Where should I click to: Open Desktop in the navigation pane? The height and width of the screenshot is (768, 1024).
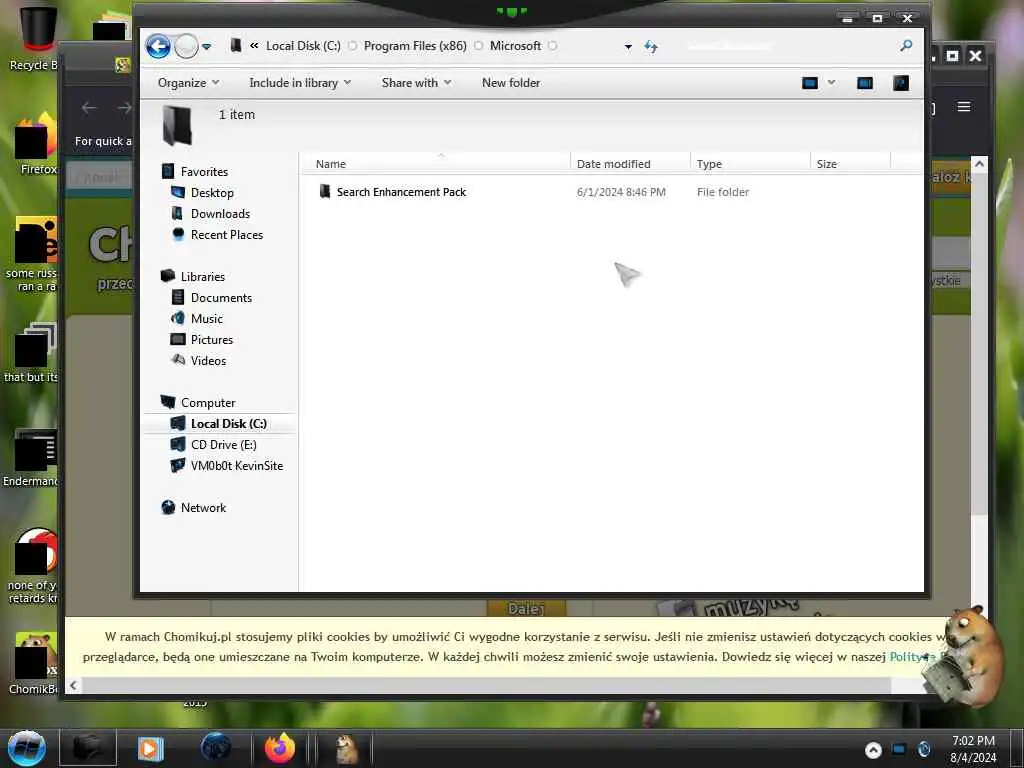pyautogui.click(x=212, y=193)
